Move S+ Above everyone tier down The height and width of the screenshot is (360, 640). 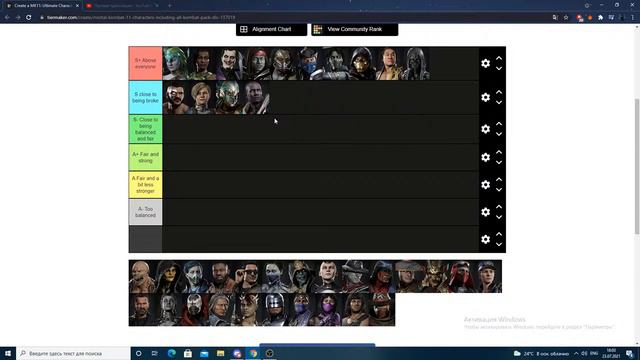[x=499, y=69]
